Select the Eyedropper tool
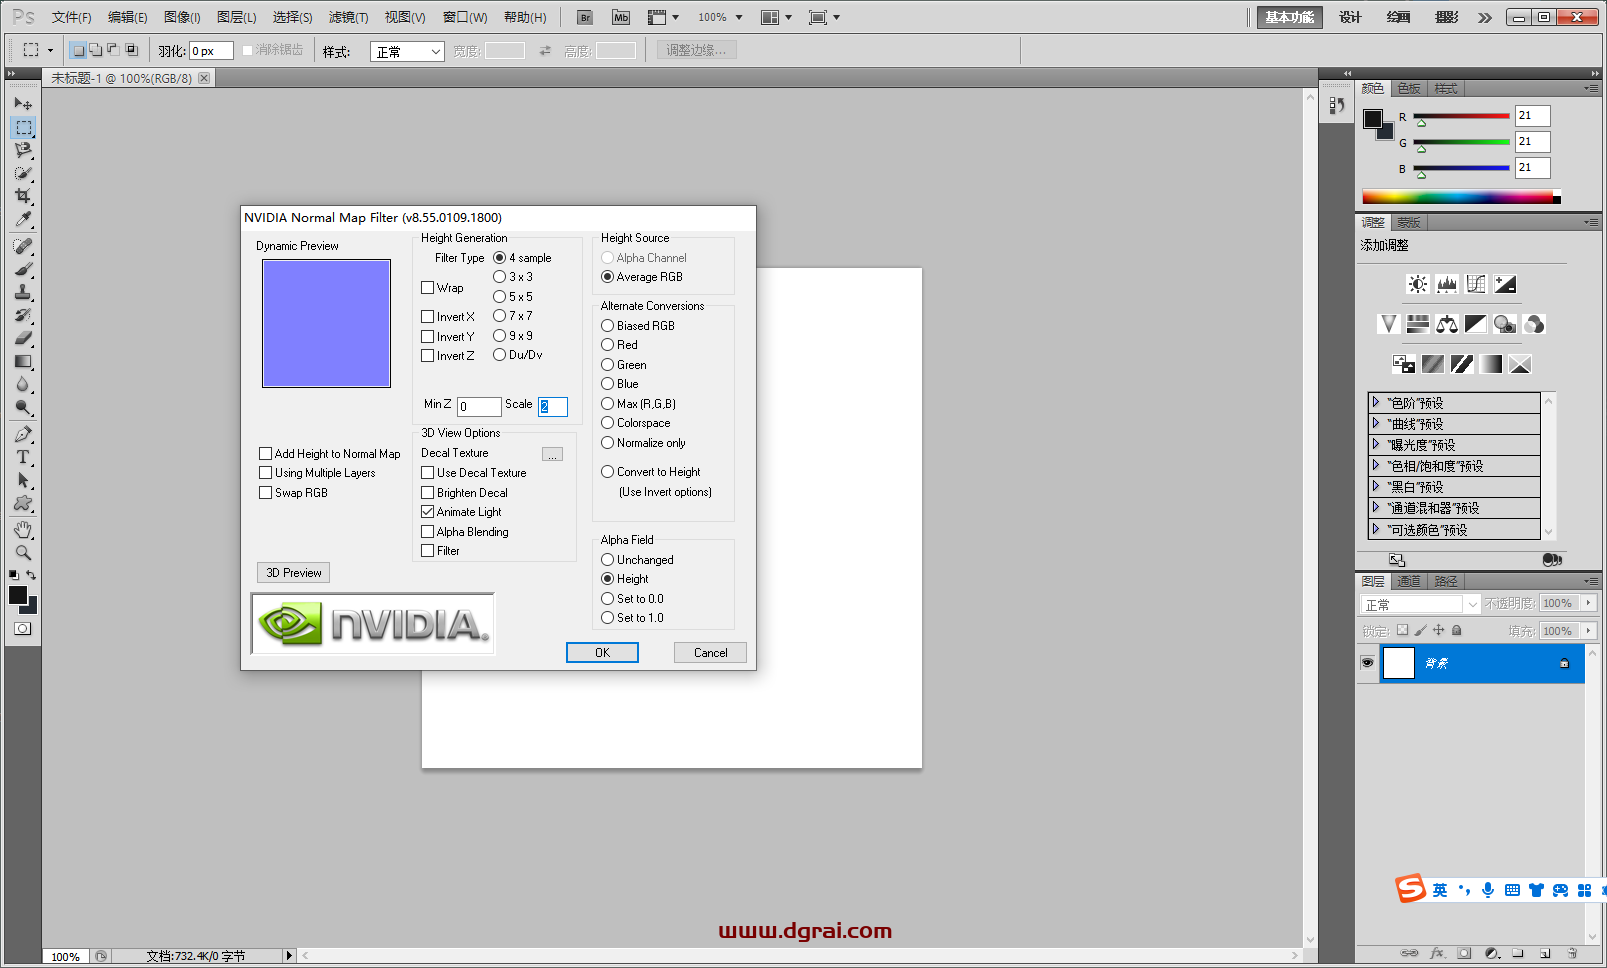 click(23, 219)
